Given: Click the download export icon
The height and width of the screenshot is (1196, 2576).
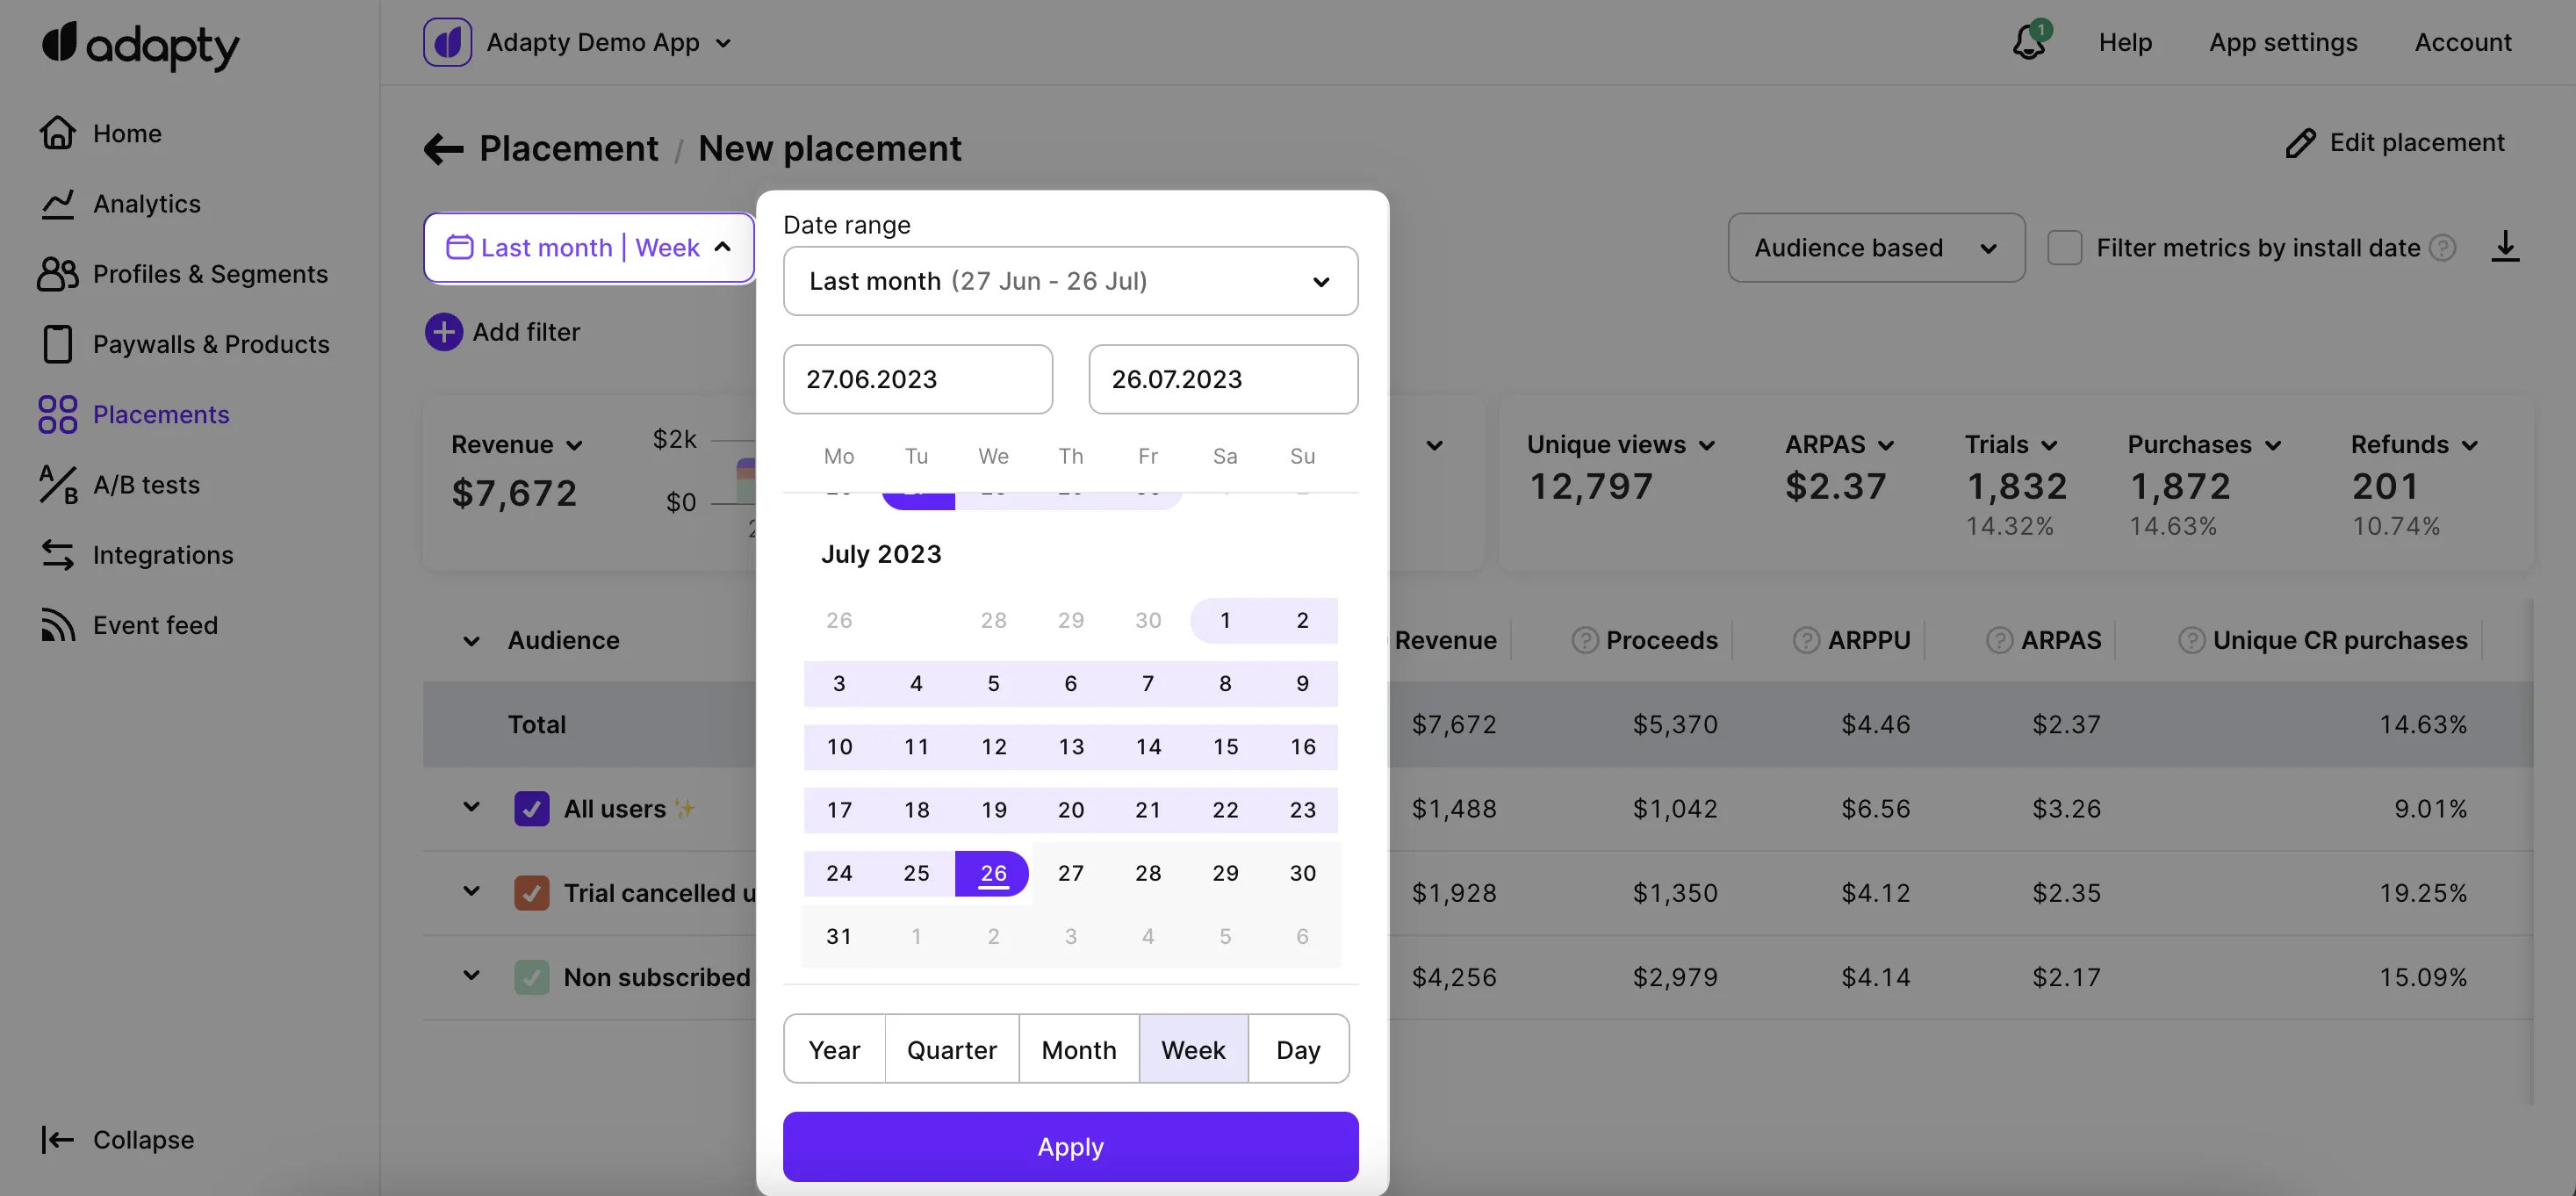Looking at the screenshot, I should (x=2504, y=246).
